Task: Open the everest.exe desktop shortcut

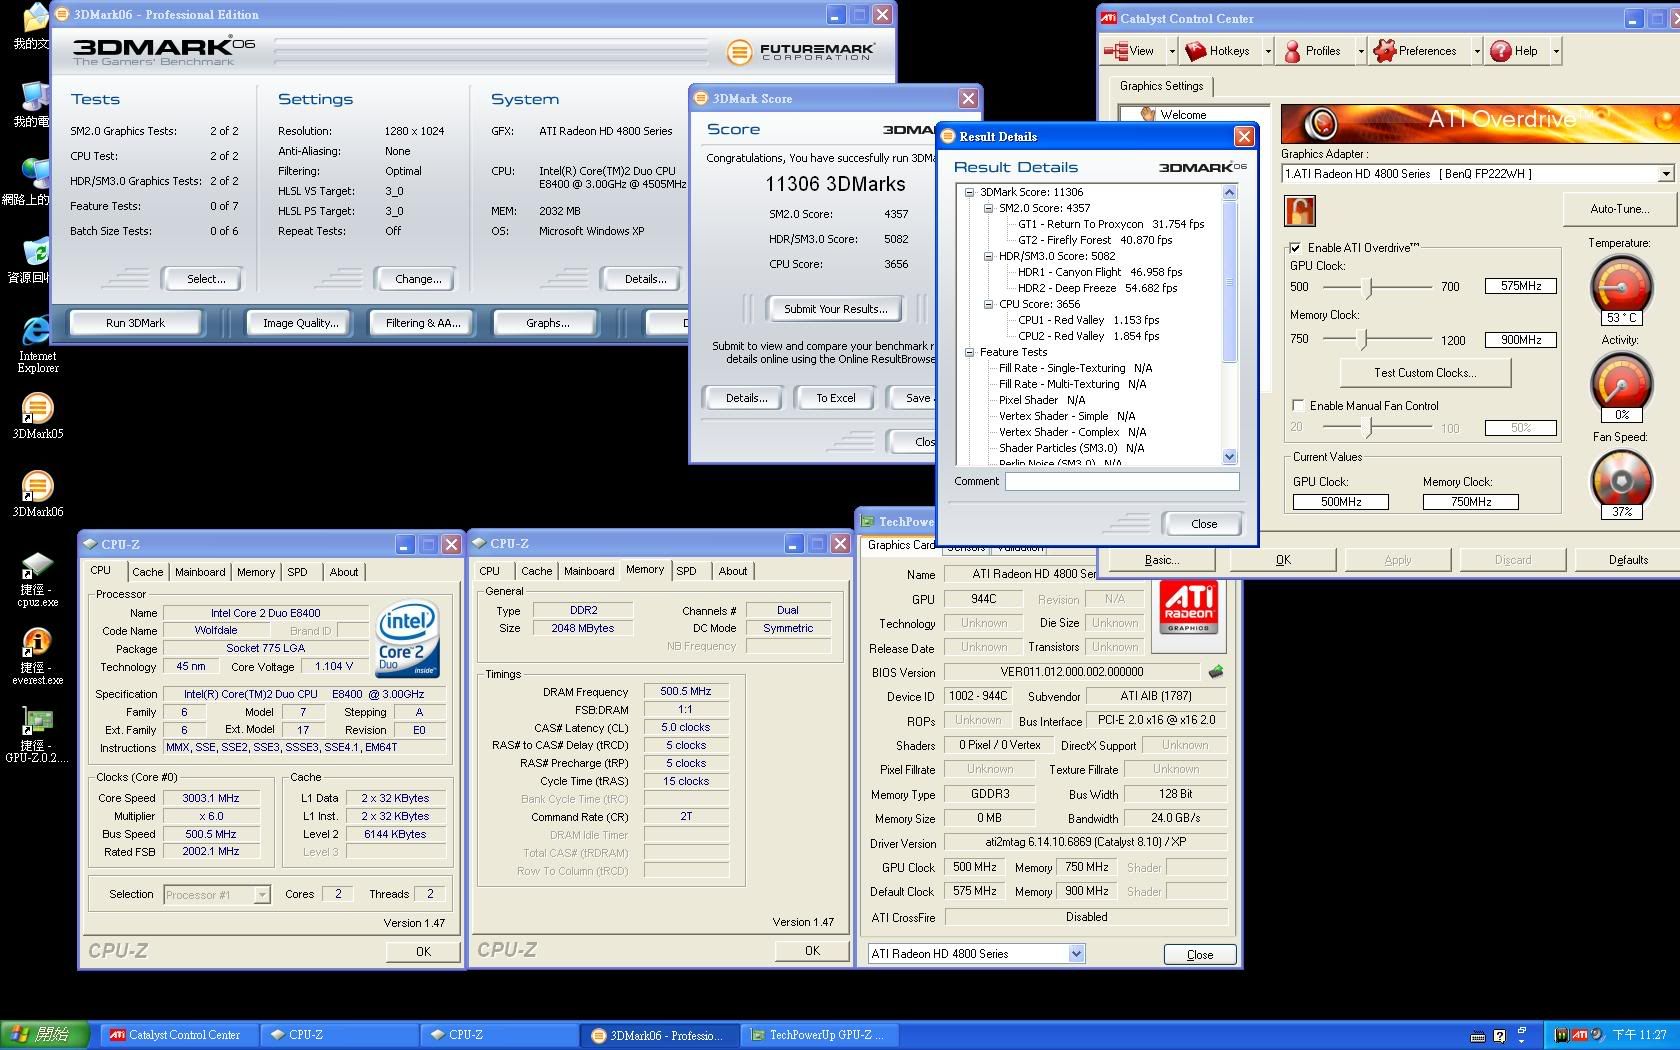Action: 37,657
